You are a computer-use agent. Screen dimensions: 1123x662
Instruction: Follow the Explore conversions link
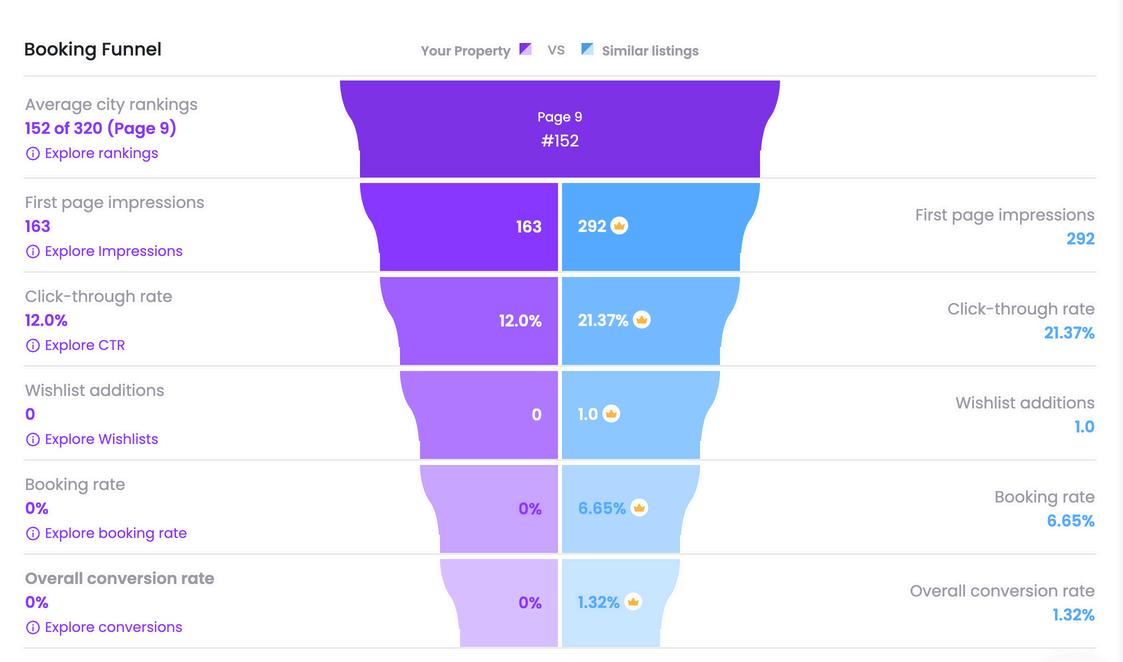pyautogui.click(x=113, y=628)
